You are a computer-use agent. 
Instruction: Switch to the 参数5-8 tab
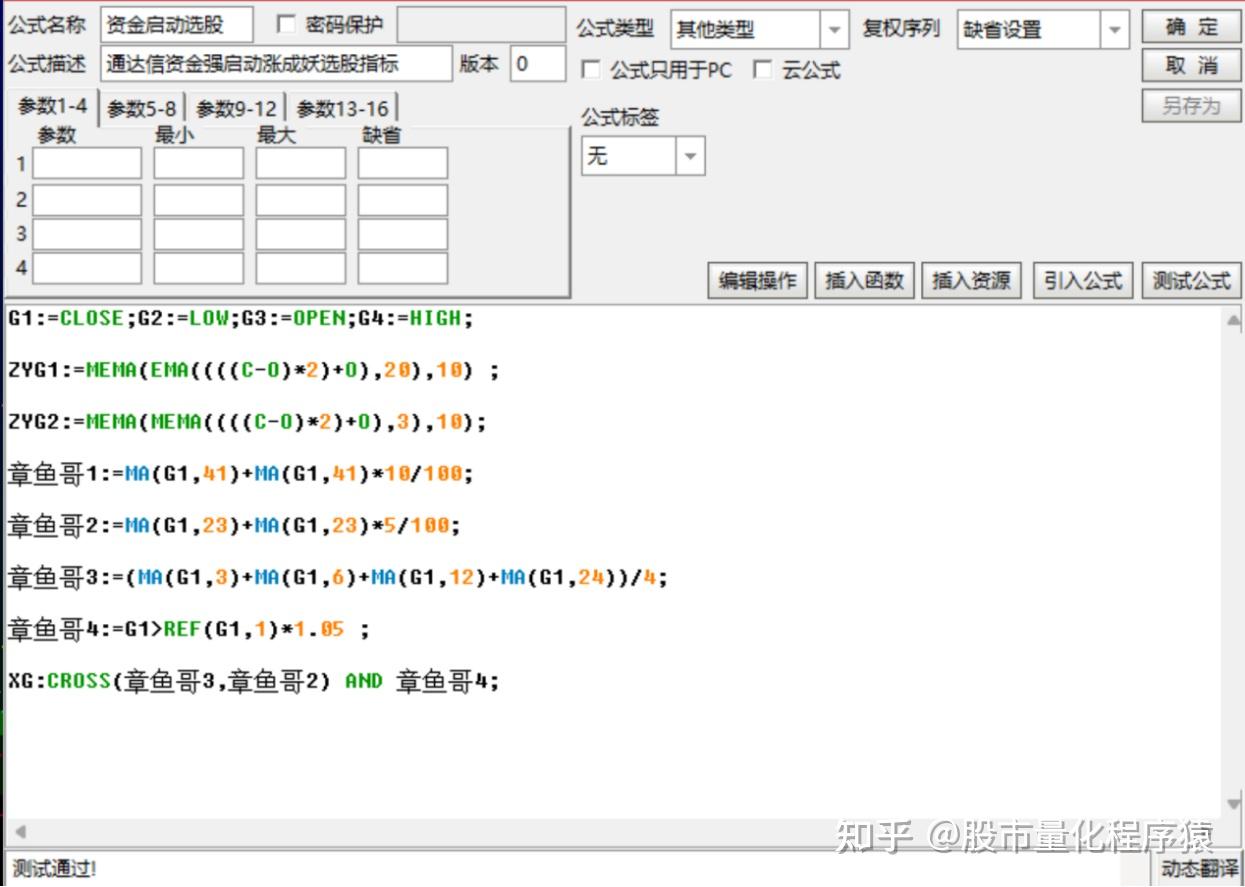point(142,108)
